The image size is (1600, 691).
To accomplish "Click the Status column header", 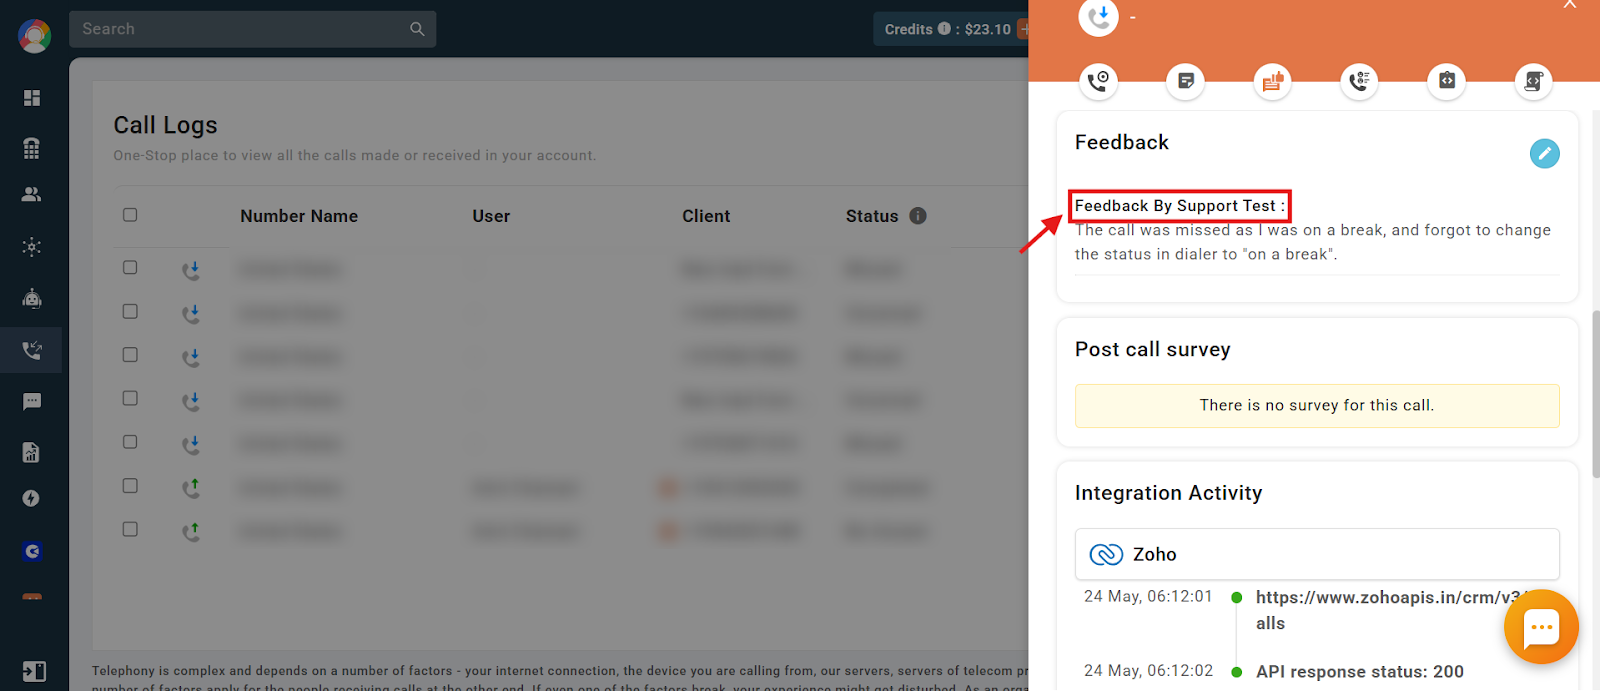I will (872, 216).
